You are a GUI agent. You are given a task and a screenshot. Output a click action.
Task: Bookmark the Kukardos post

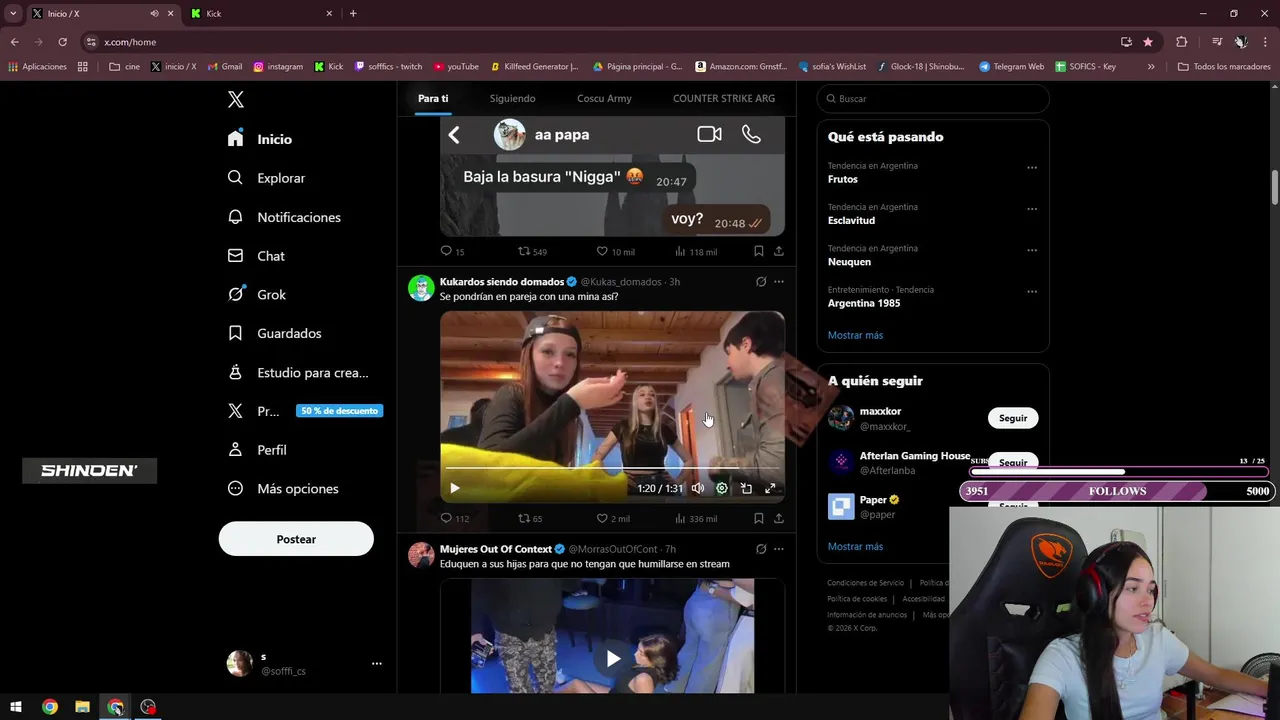coord(759,518)
